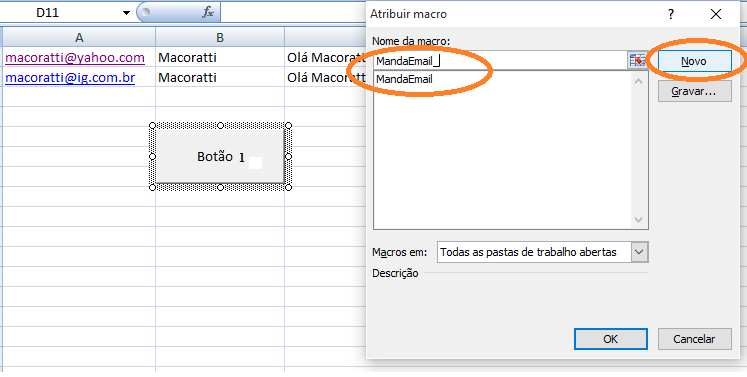Click the Olá Macoratti cell in the ig.com.br row
Screen dimensions: 747x377
click(325, 77)
